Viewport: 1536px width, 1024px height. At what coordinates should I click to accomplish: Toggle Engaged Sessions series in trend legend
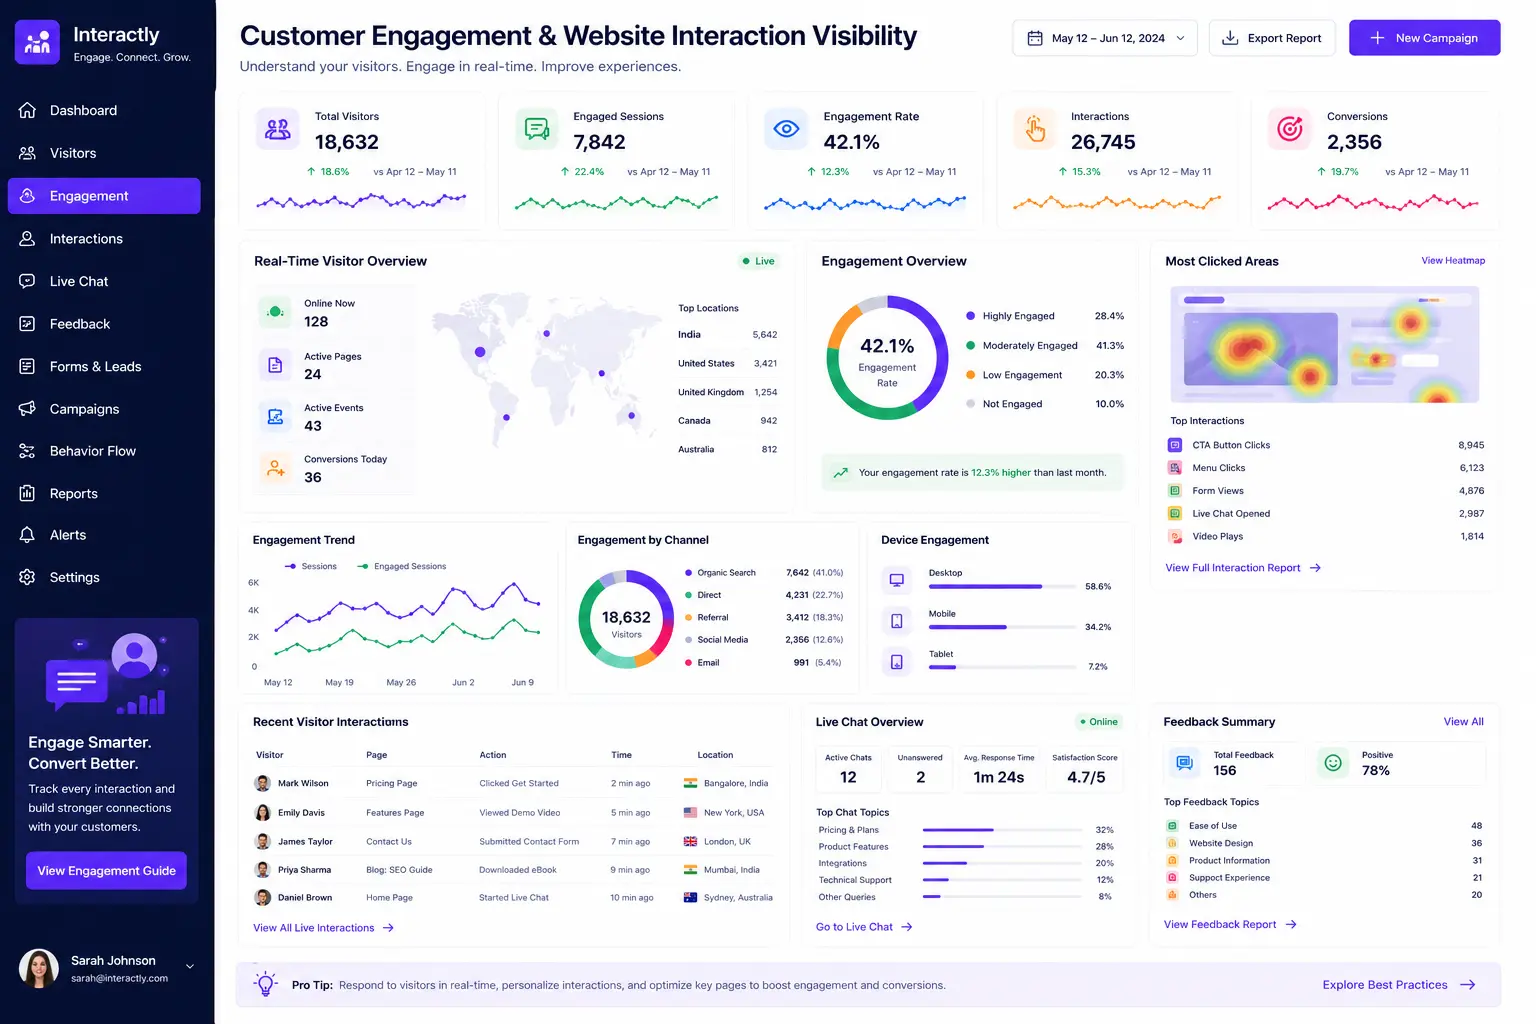pyautogui.click(x=402, y=566)
